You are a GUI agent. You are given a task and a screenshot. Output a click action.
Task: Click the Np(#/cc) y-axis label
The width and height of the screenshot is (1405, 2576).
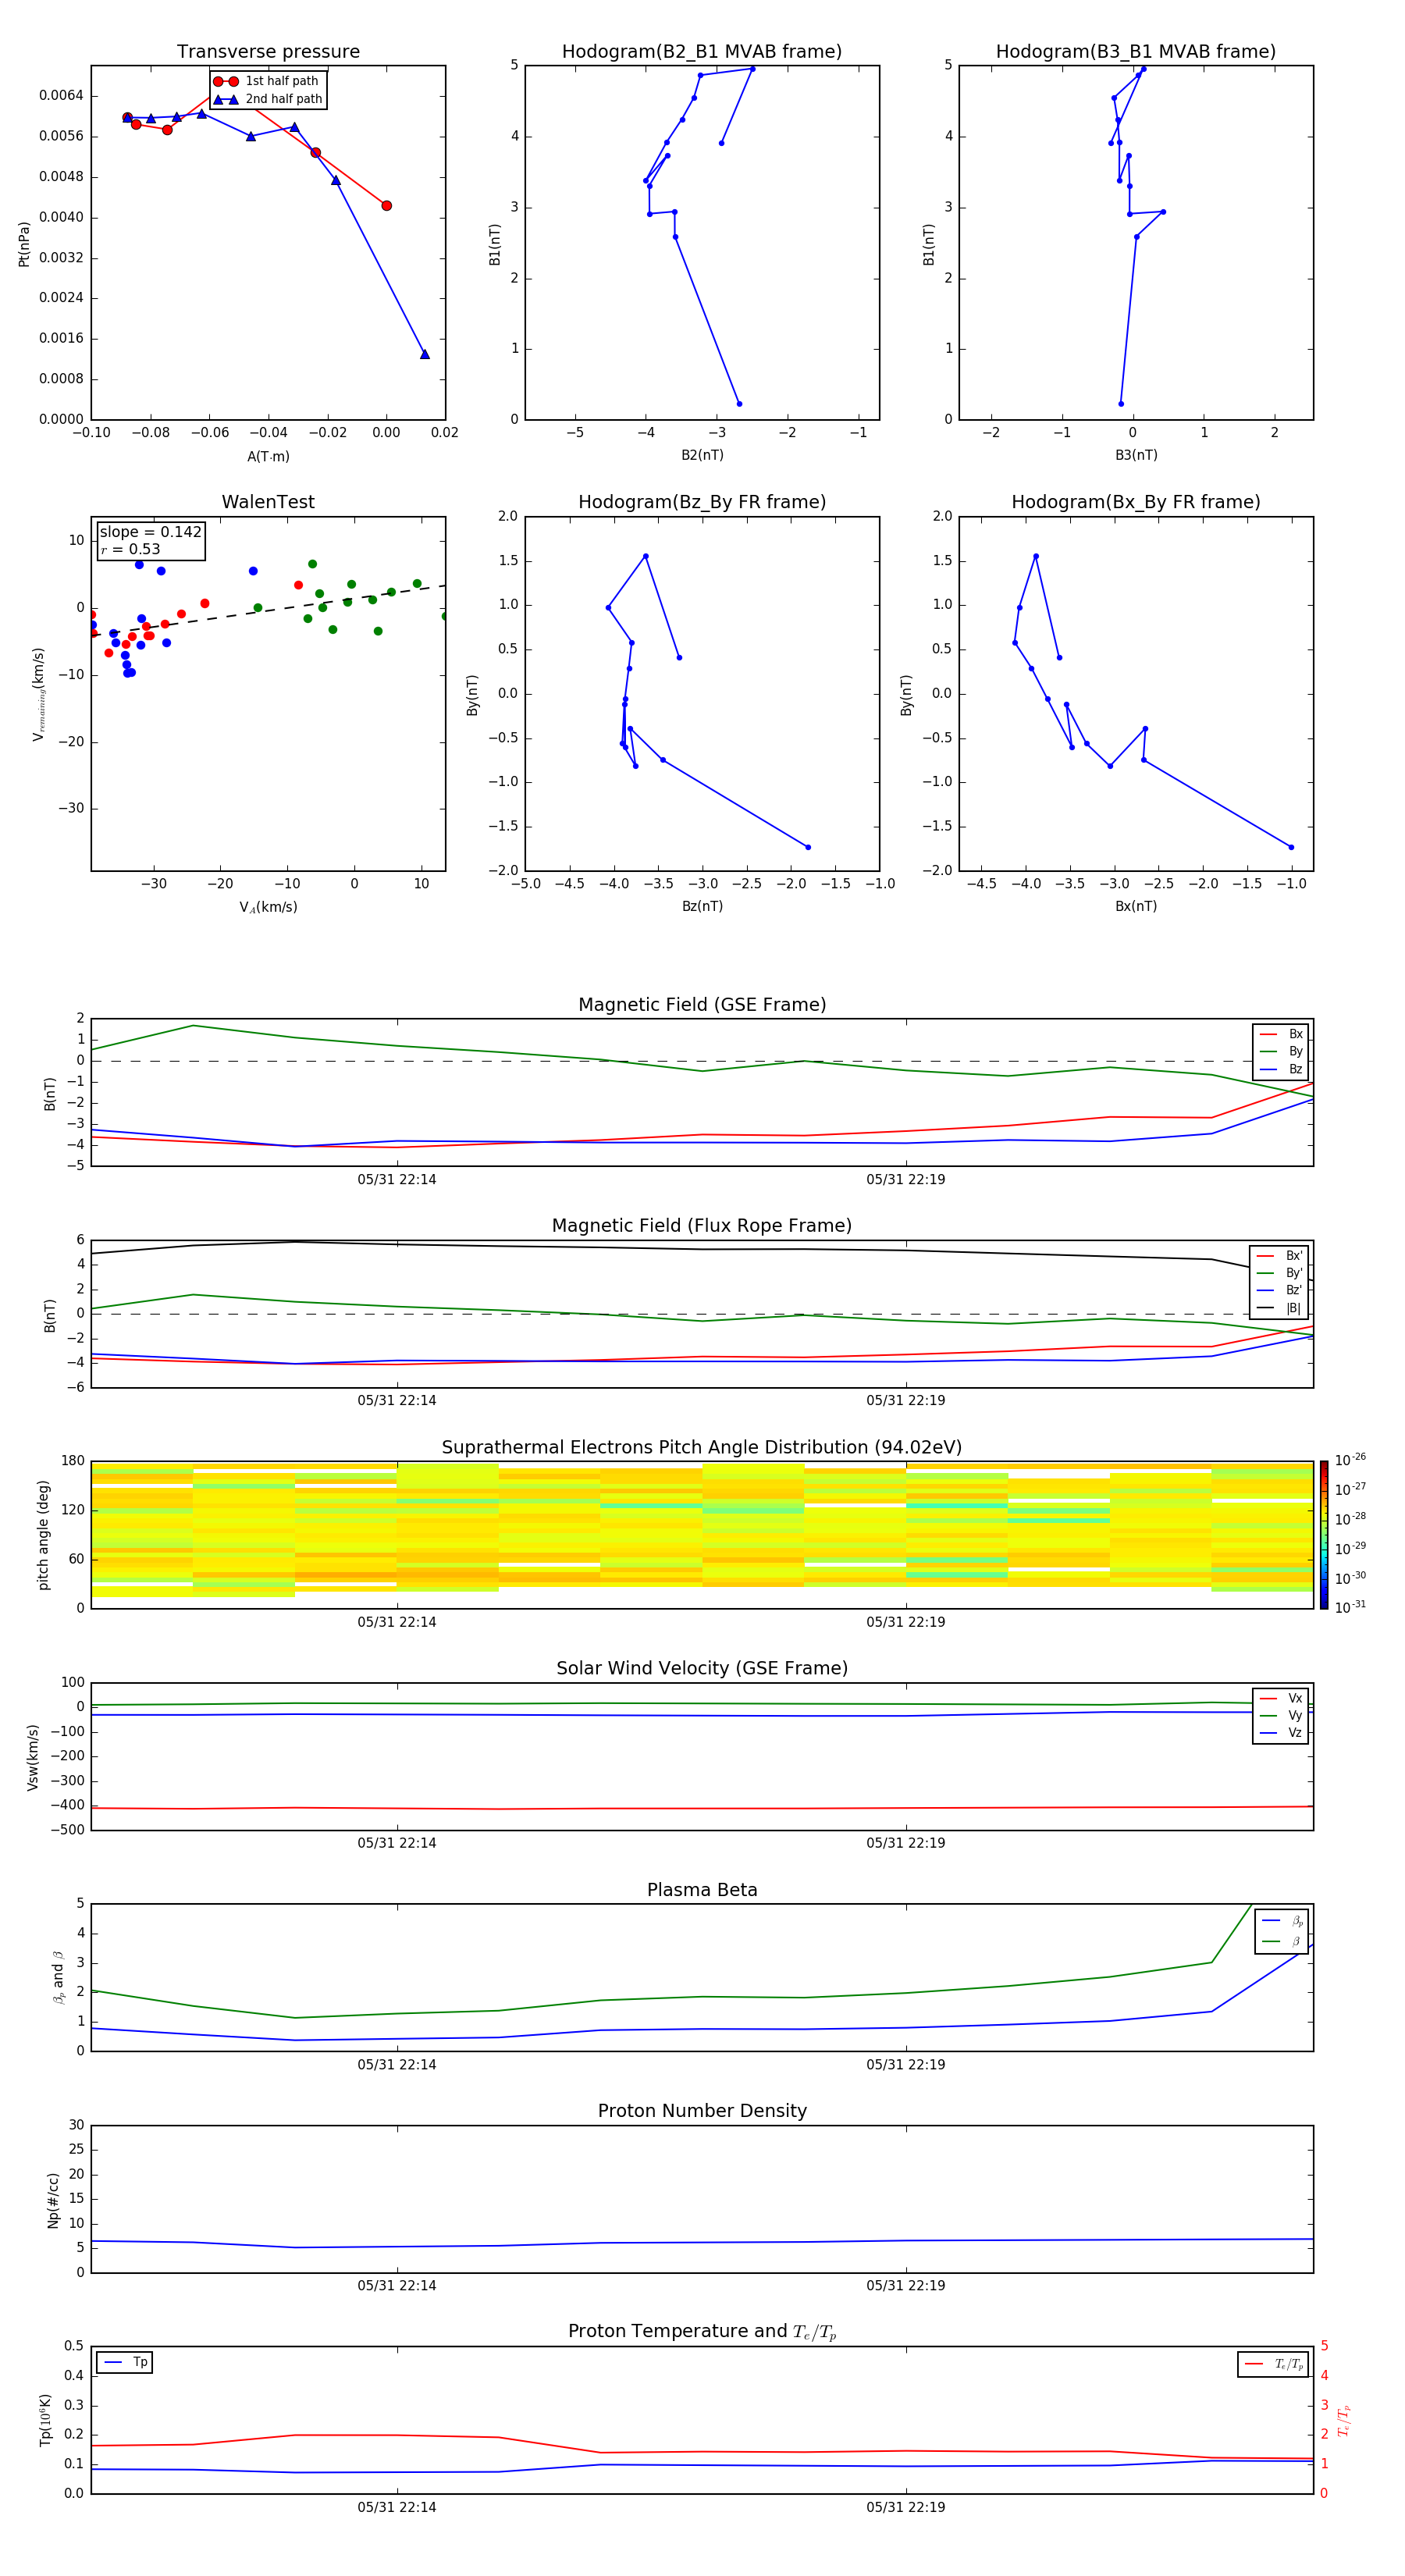point(53,2199)
